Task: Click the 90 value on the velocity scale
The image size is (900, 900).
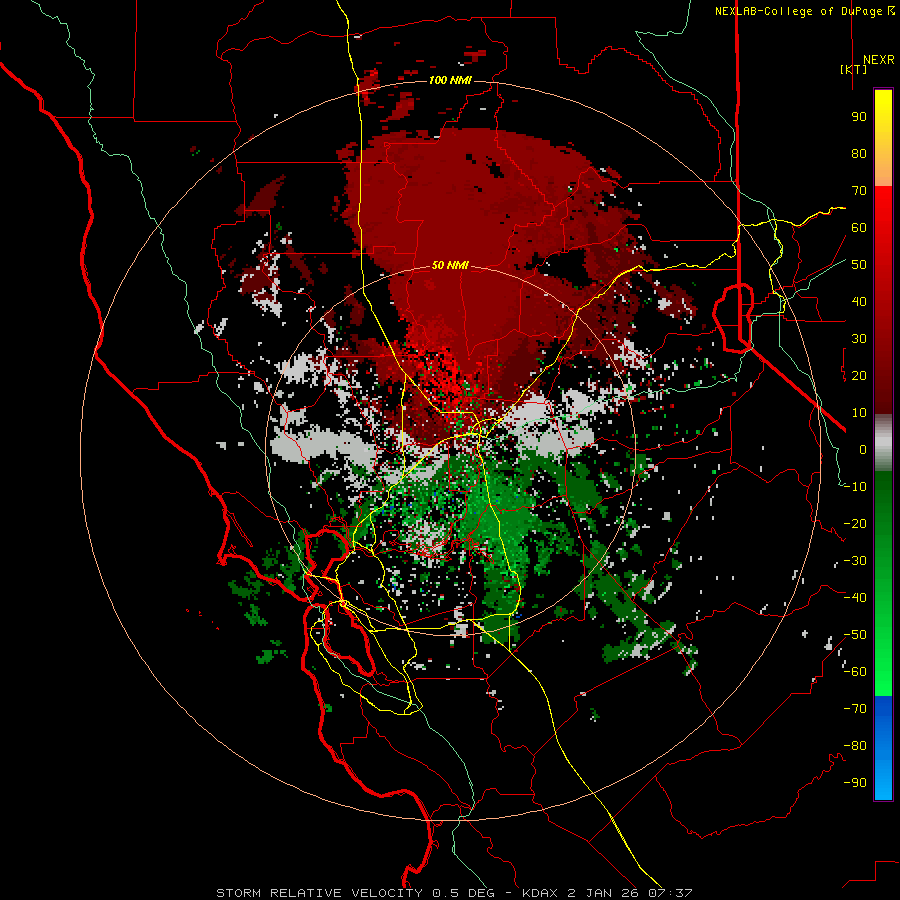Action: [x=859, y=117]
